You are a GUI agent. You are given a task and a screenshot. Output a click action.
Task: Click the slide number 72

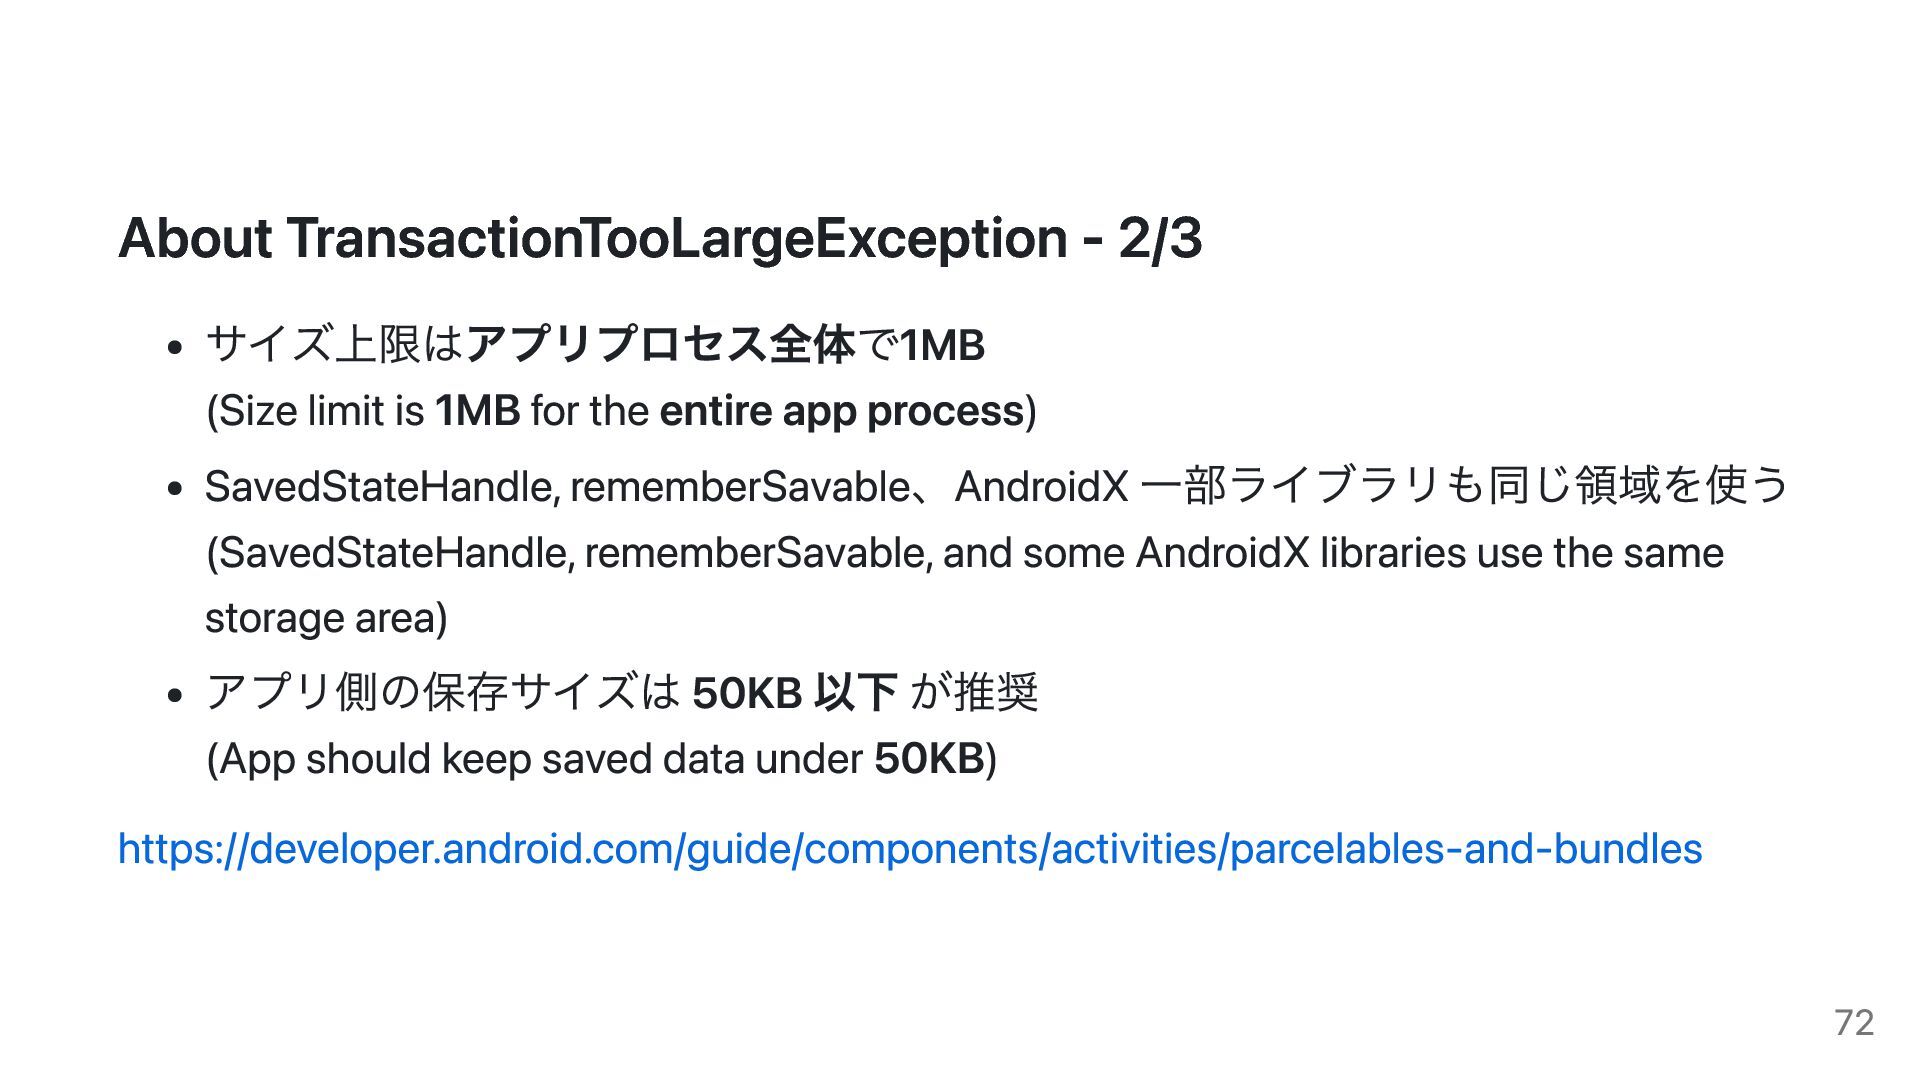[x=1854, y=1022]
